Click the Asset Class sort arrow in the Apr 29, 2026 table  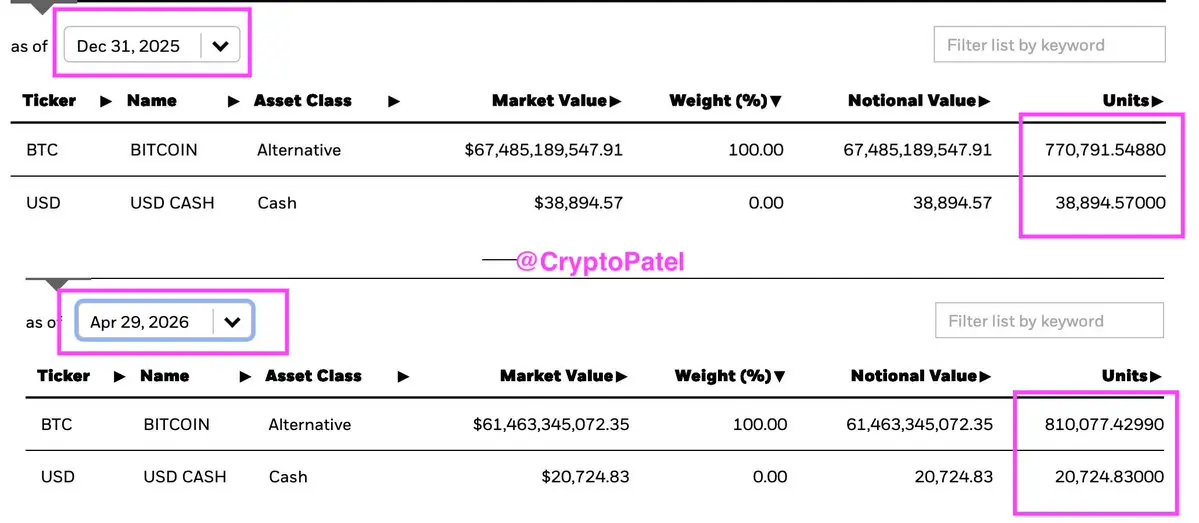[403, 376]
